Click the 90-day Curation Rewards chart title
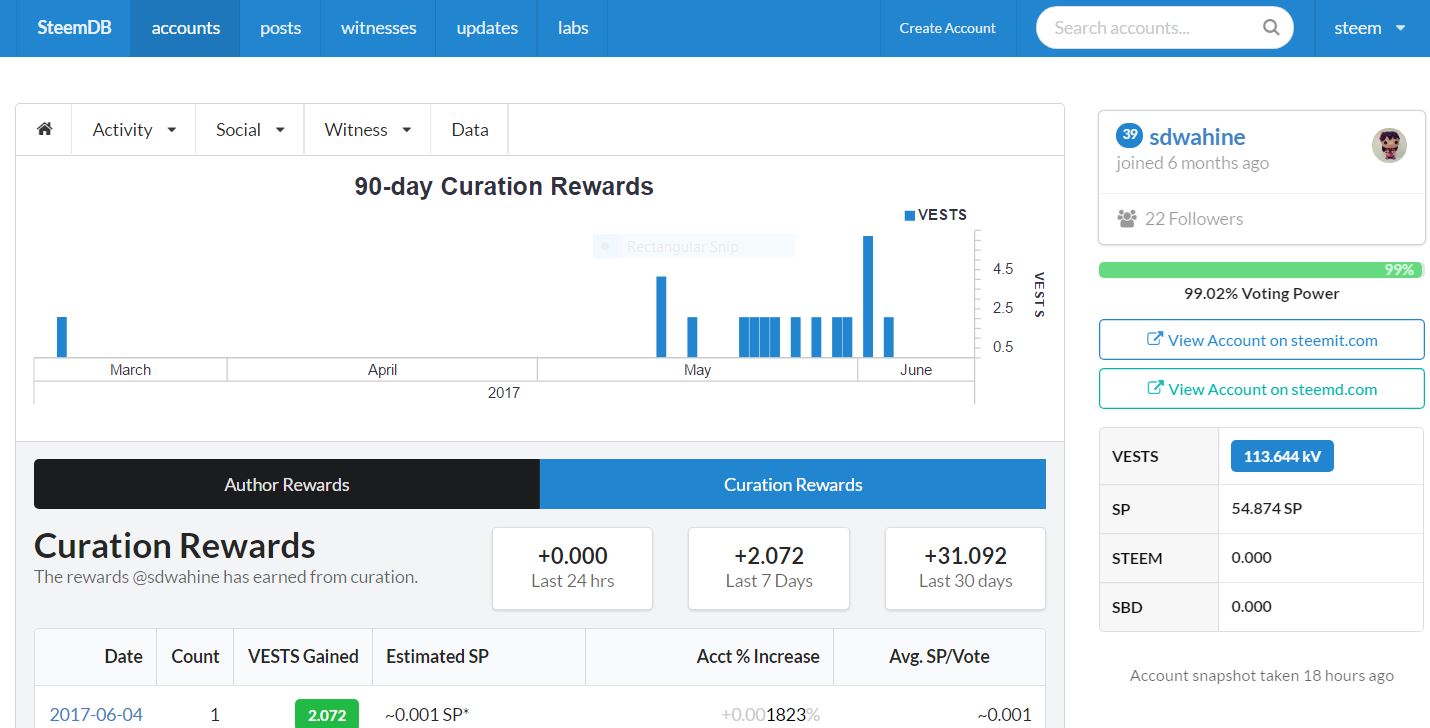This screenshot has width=1430, height=728. pos(504,187)
